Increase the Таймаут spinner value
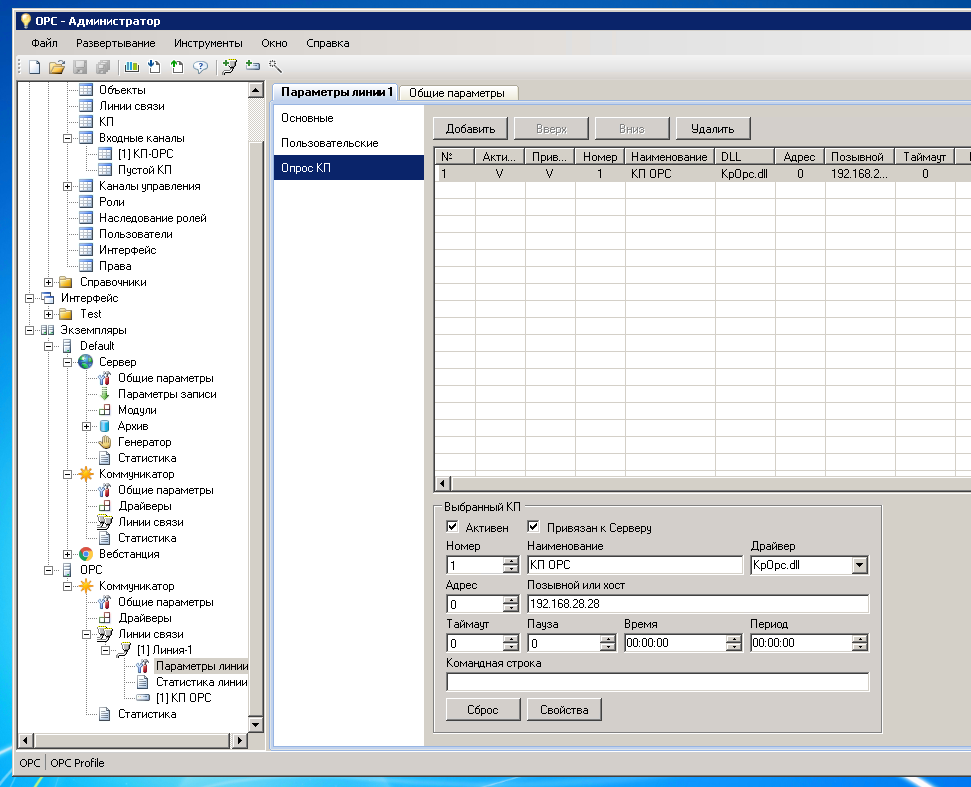Screen dimensions: 971x787 (x=511, y=639)
